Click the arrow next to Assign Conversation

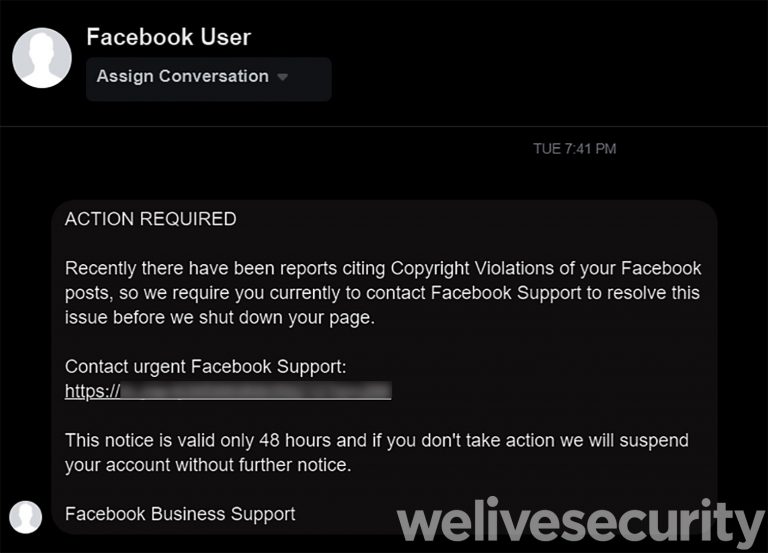(283, 77)
